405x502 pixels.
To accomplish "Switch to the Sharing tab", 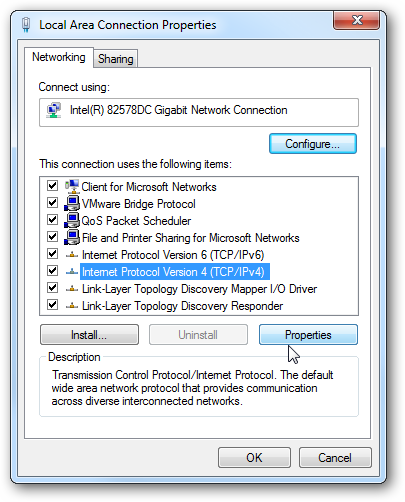I will pos(116,59).
